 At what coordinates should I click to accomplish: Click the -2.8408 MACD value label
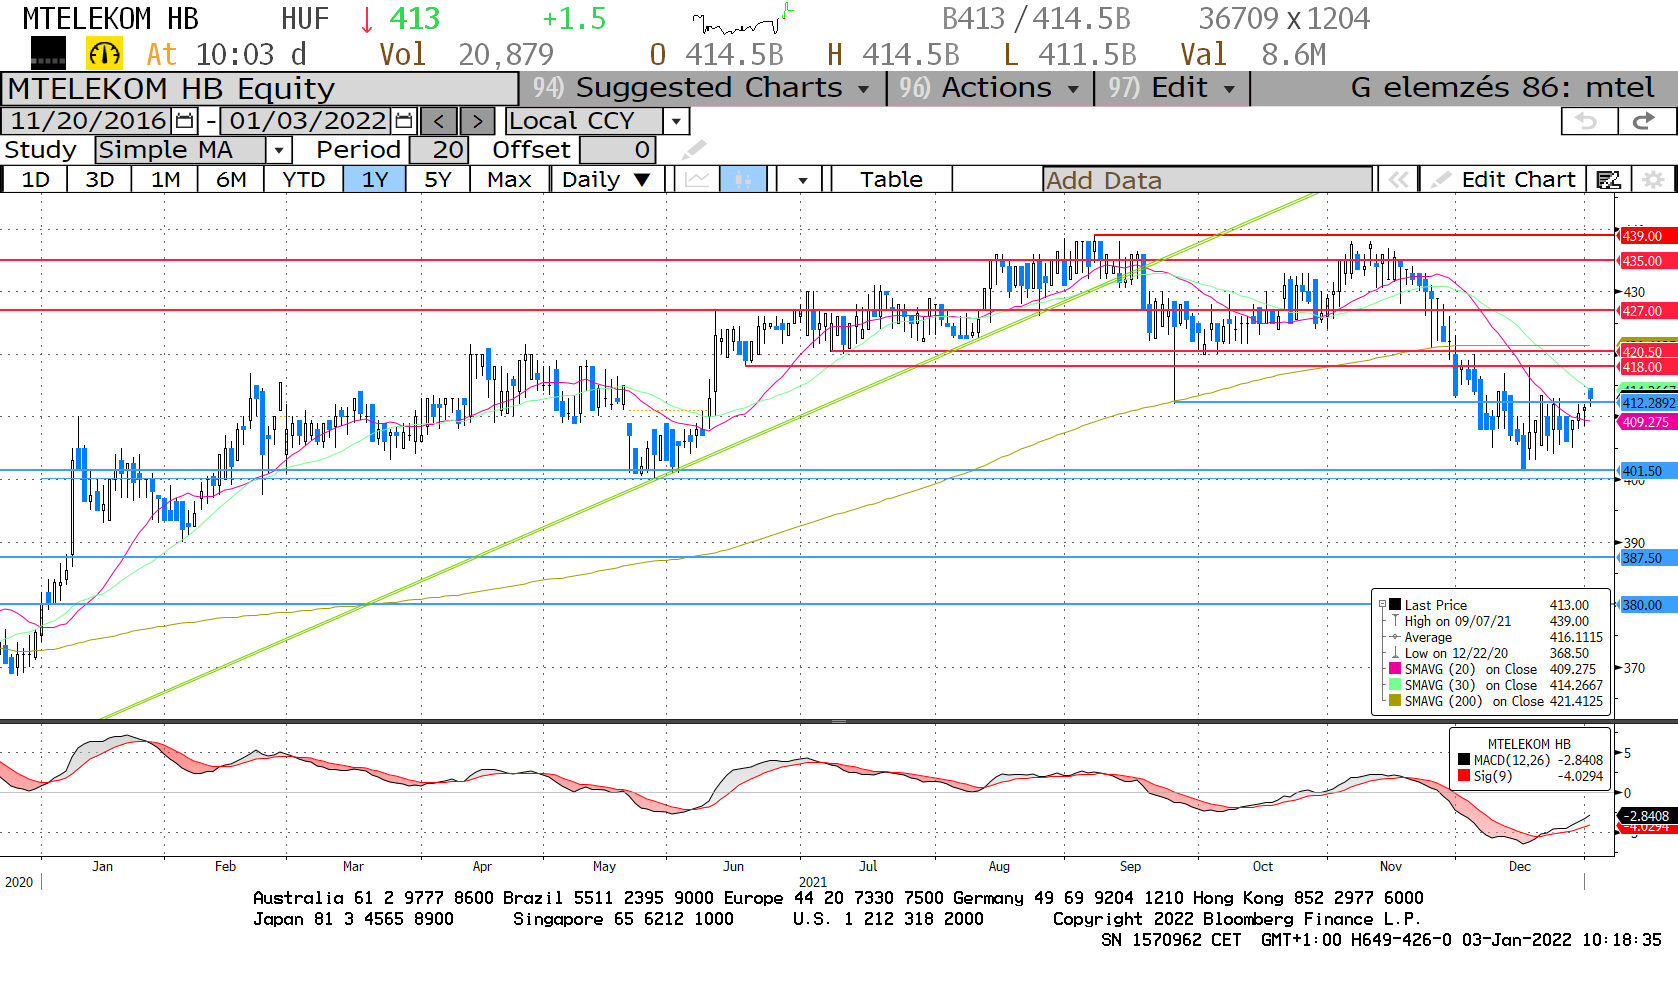click(x=1647, y=816)
